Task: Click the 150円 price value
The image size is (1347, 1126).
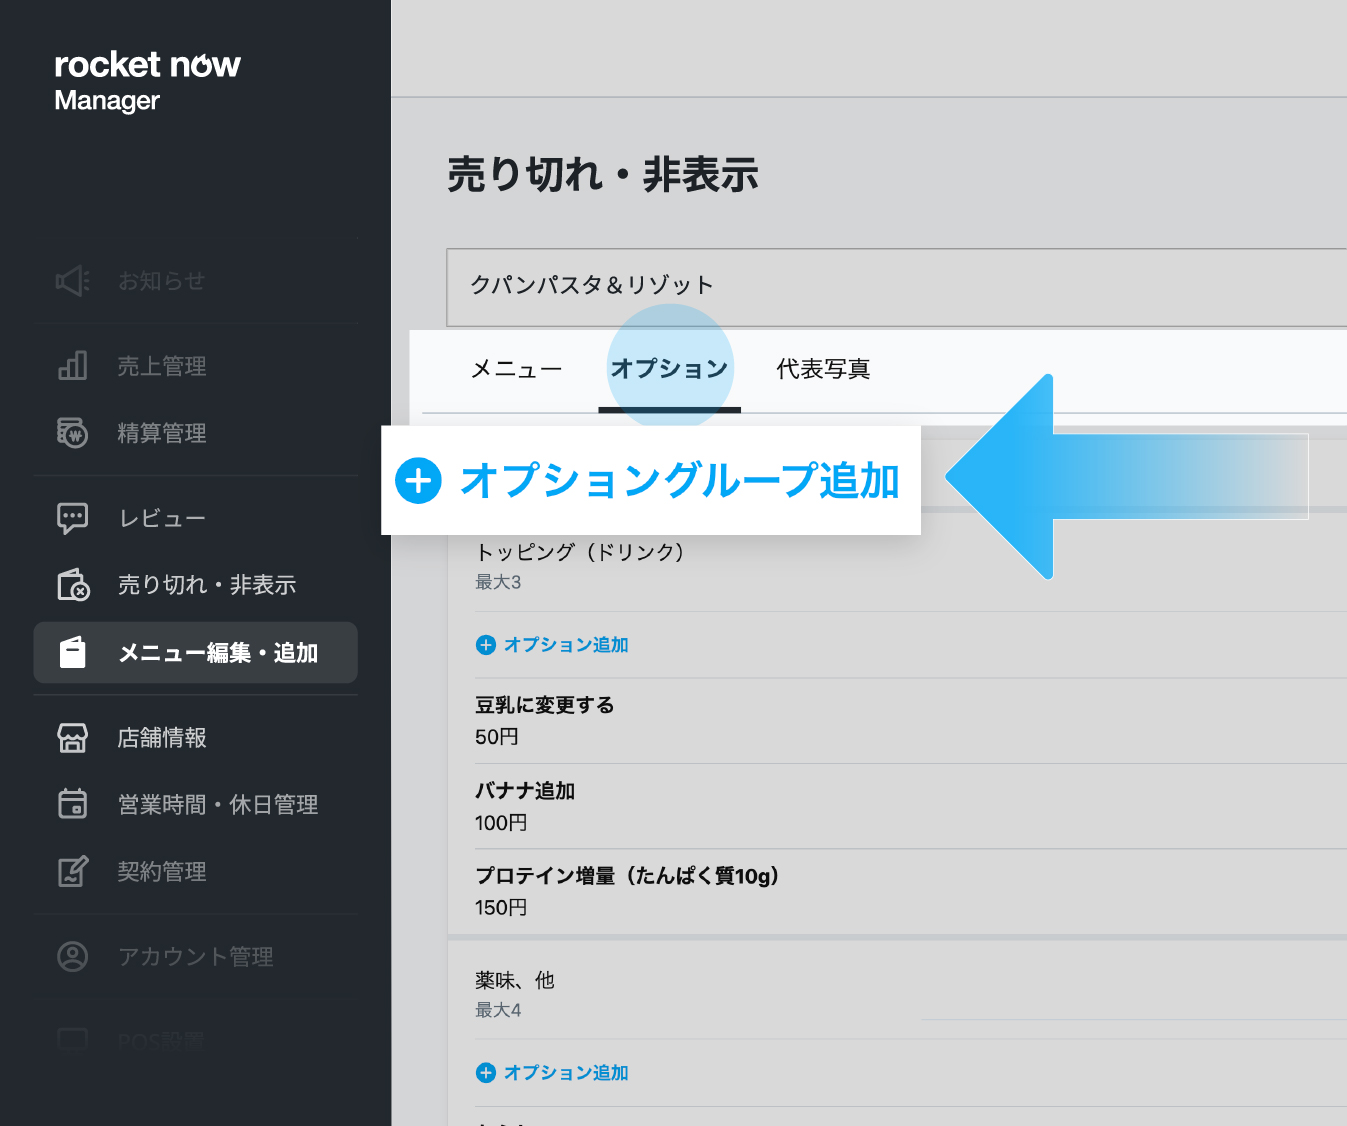Action: click(501, 908)
